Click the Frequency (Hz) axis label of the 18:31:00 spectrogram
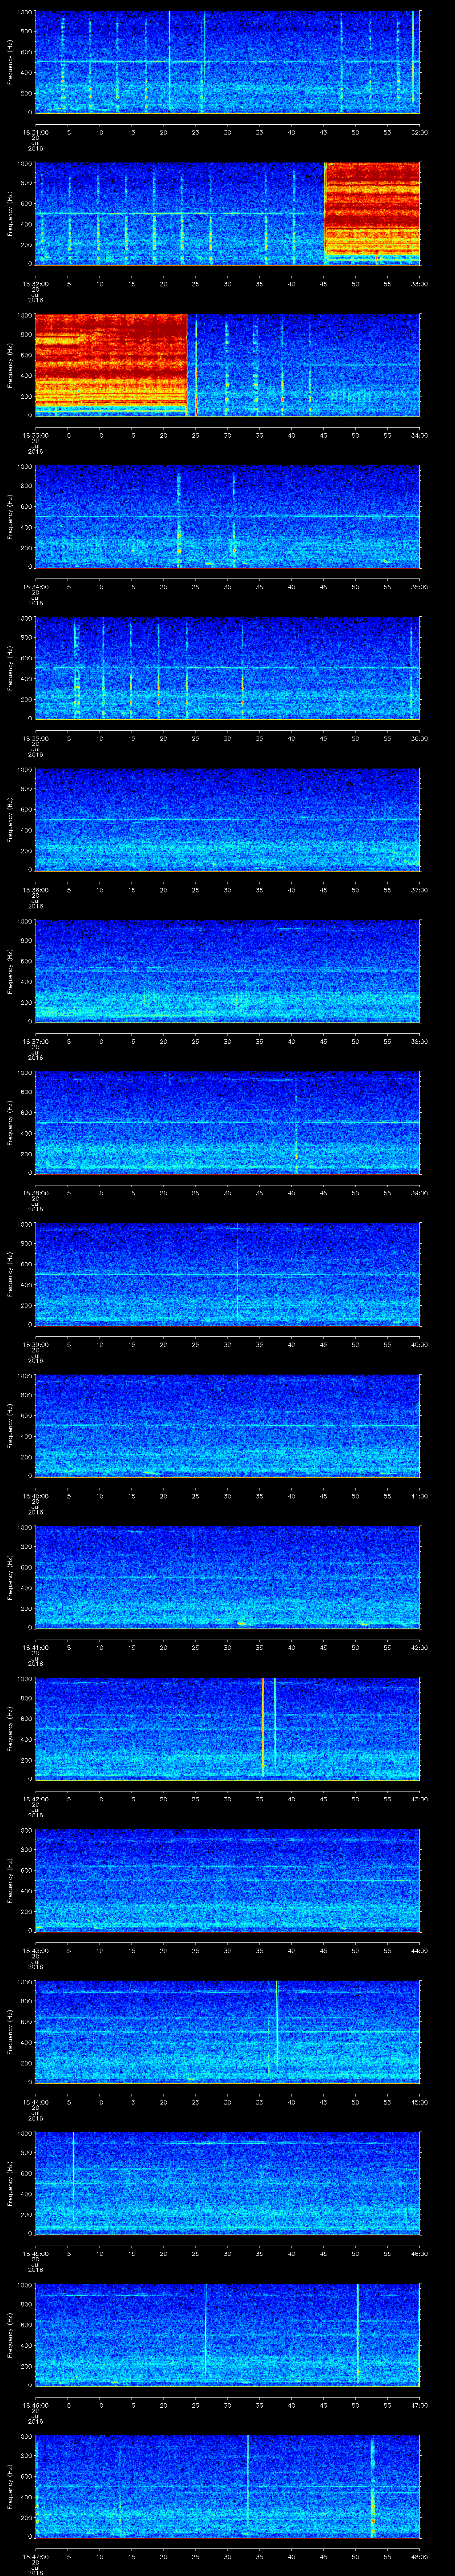The height and width of the screenshot is (2576, 455). [11, 62]
